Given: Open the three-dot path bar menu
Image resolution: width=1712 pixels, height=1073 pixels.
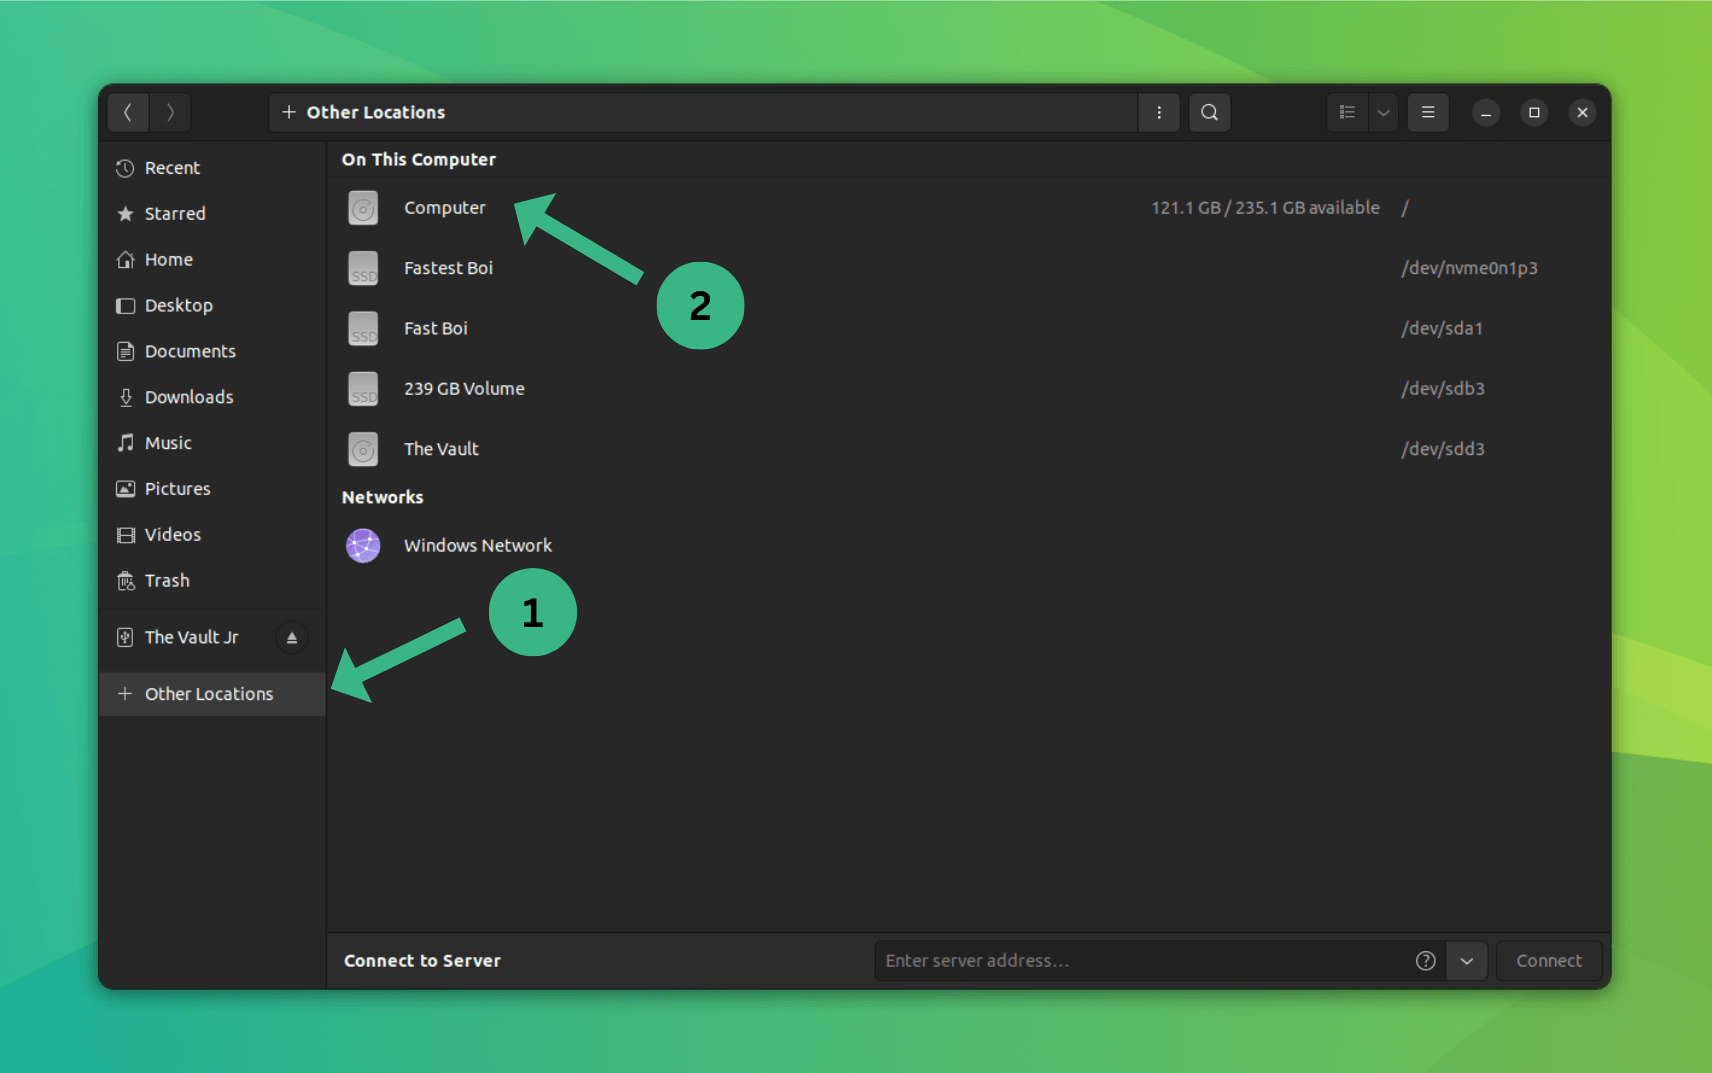Looking at the screenshot, I should pyautogui.click(x=1159, y=112).
